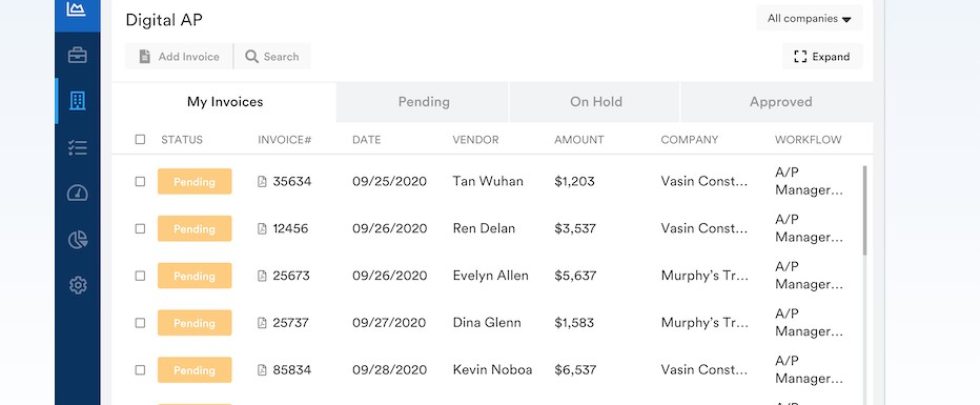Screen dimensions: 980x405
Task: Sort the table by the Amount column header
Action: click(579, 140)
